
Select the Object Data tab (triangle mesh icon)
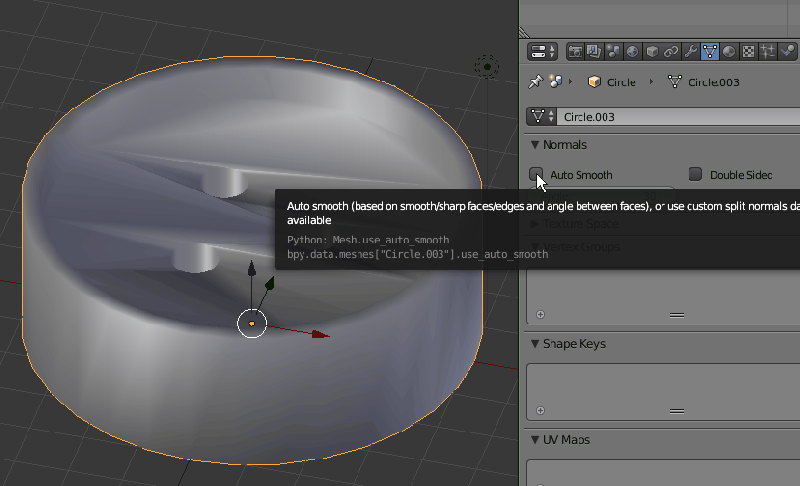pyautogui.click(x=710, y=52)
